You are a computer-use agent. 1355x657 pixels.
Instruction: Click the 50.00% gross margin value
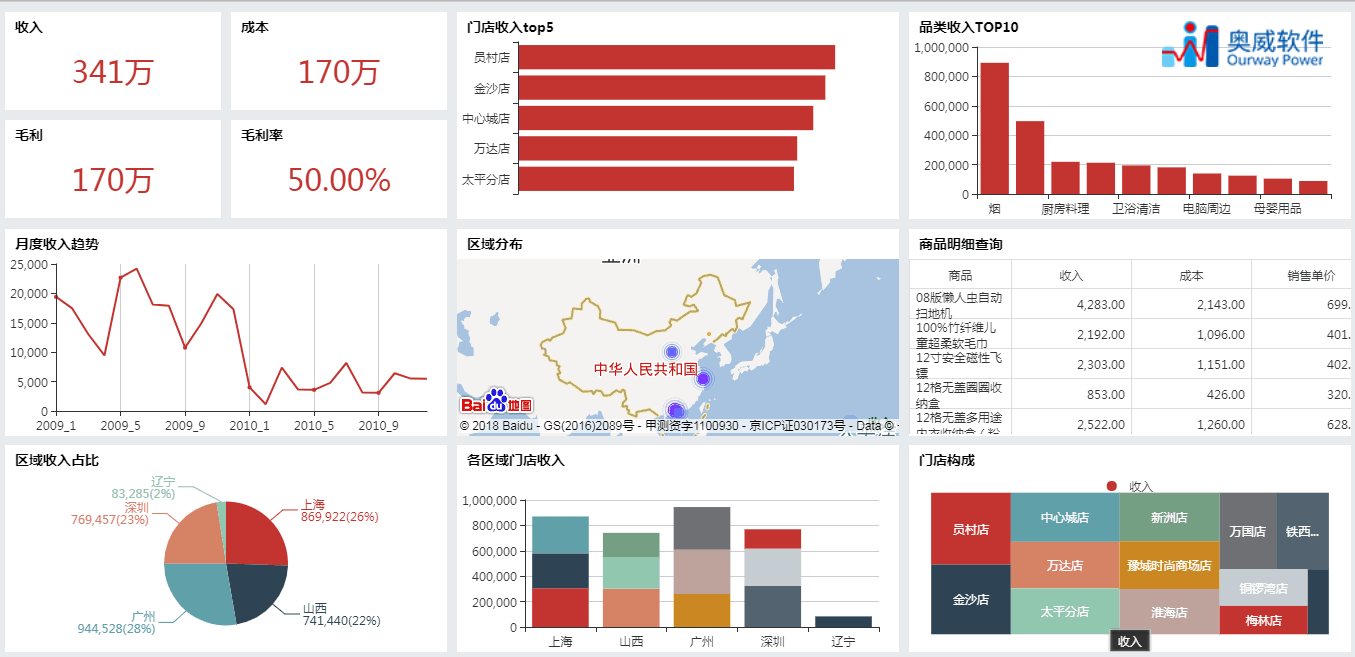(x=339, y=179)
